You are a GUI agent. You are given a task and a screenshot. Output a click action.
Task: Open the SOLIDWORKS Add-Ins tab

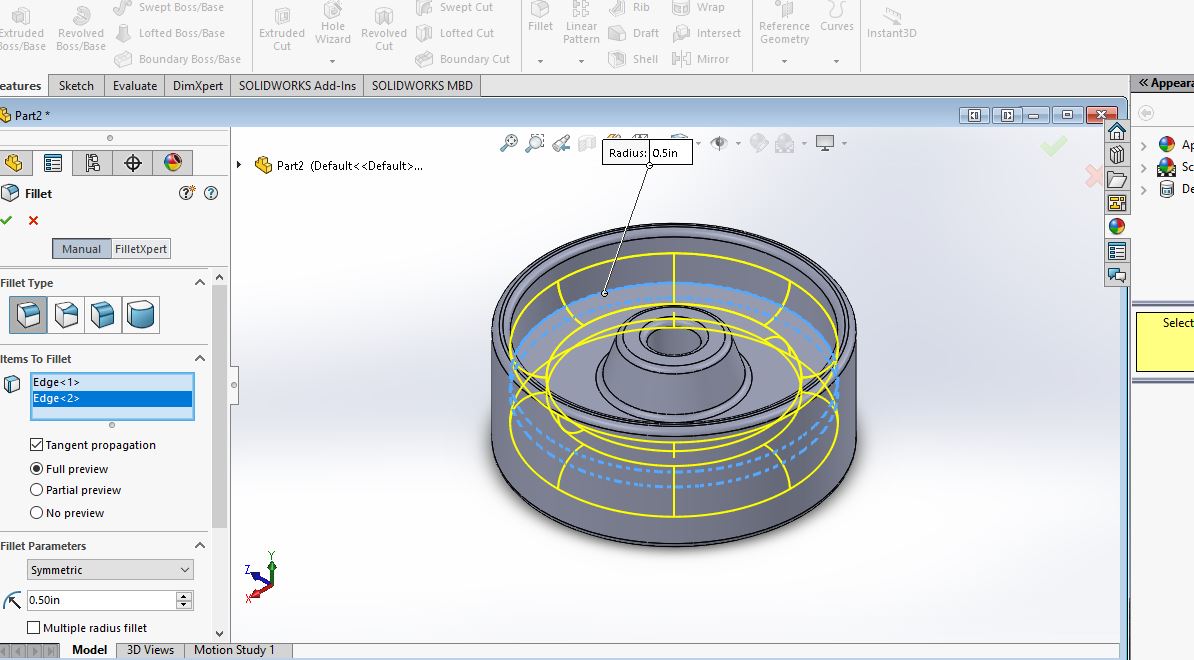coord(297,85)
